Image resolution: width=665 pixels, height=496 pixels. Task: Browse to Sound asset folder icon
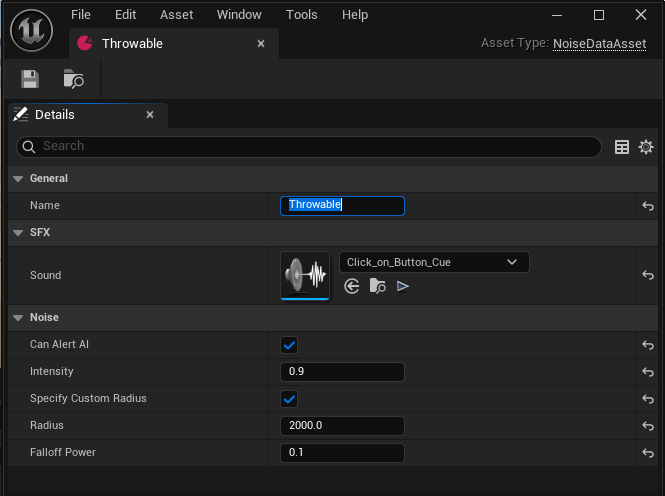click(x=377, y=286)
